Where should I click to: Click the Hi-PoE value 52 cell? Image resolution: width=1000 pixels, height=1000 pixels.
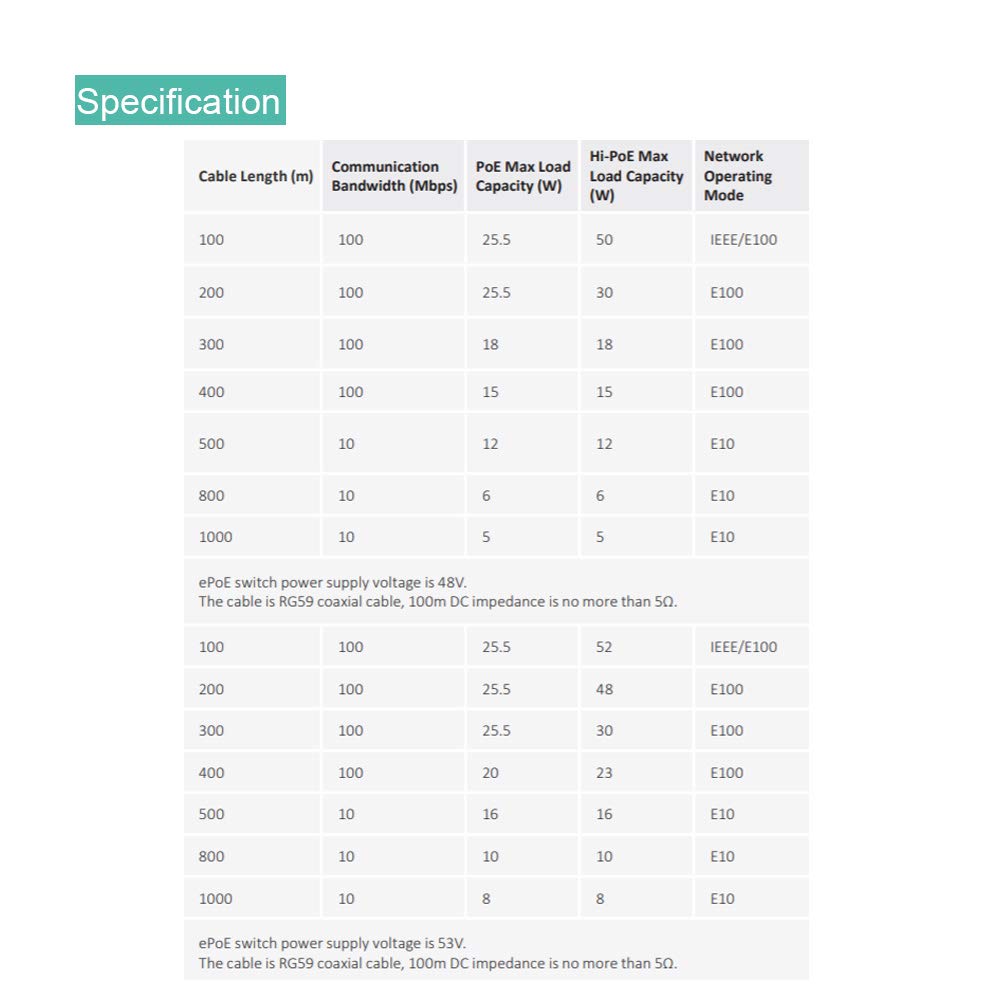pyautogui.click(x=636, y=647)
